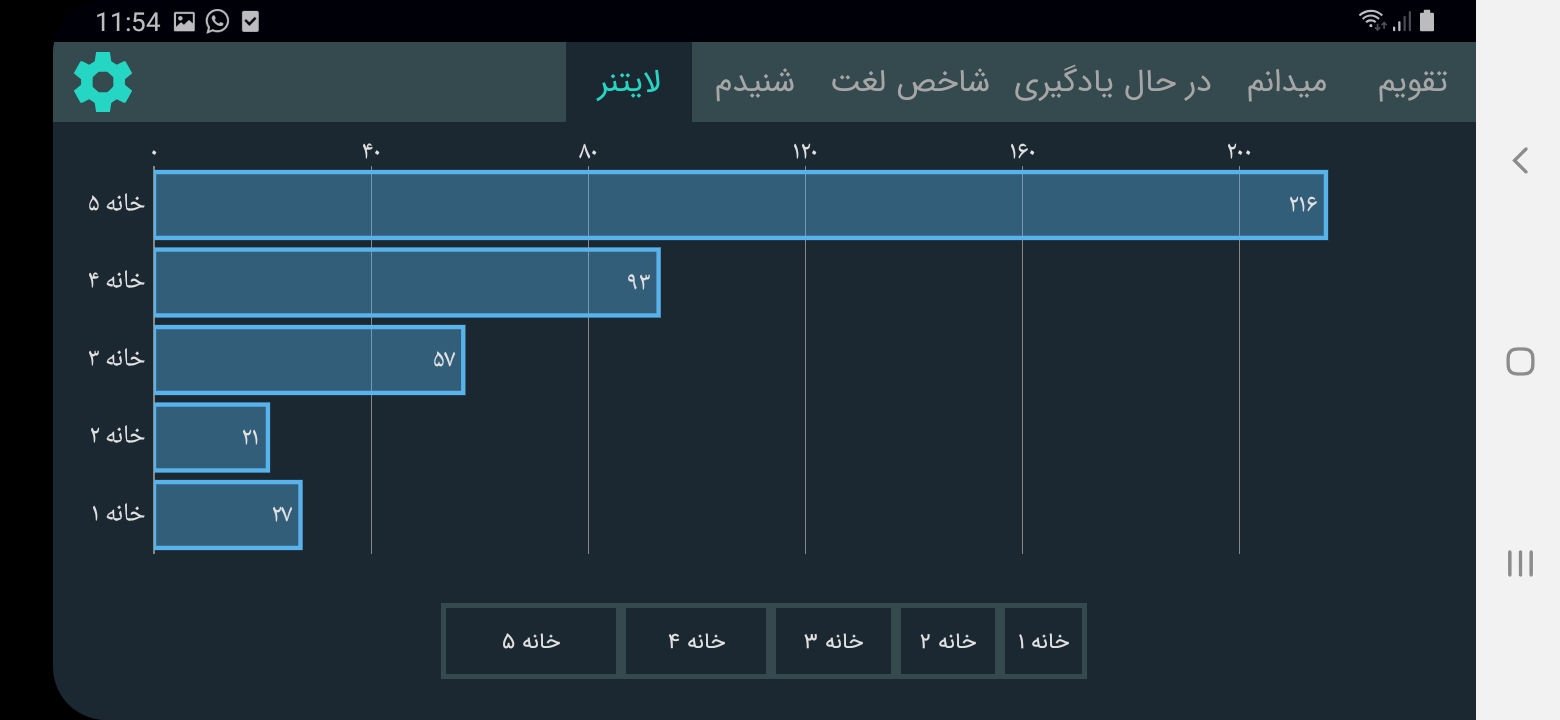This screenshot has height=720, width=1560.
Task: Open the settings gear icon
Action: 103,82
